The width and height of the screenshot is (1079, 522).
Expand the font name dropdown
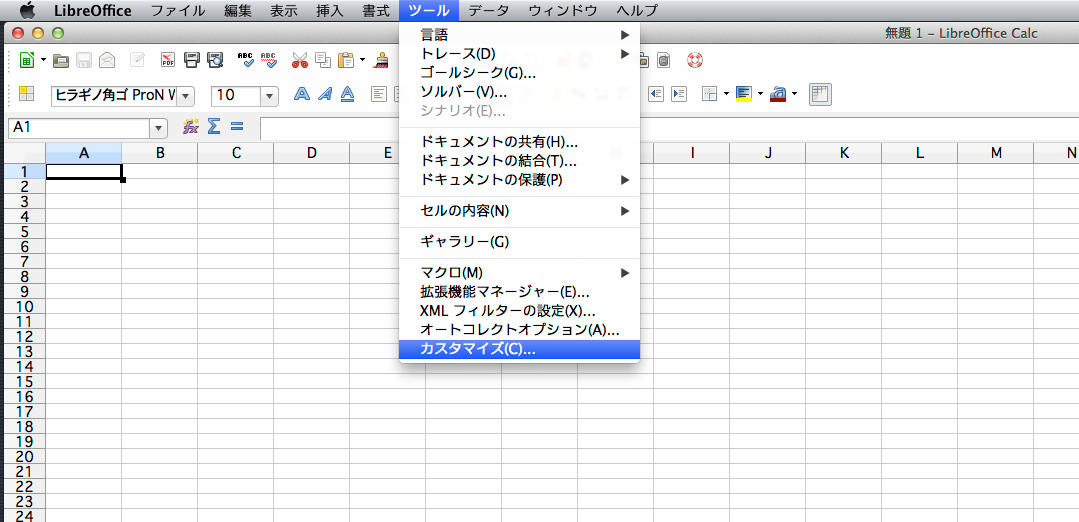(185, 95)
